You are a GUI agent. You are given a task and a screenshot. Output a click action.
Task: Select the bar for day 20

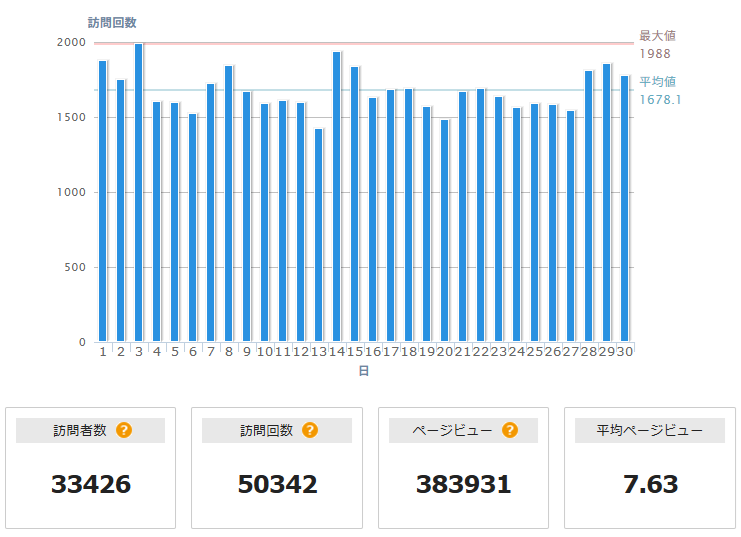(x=444, y=230)
